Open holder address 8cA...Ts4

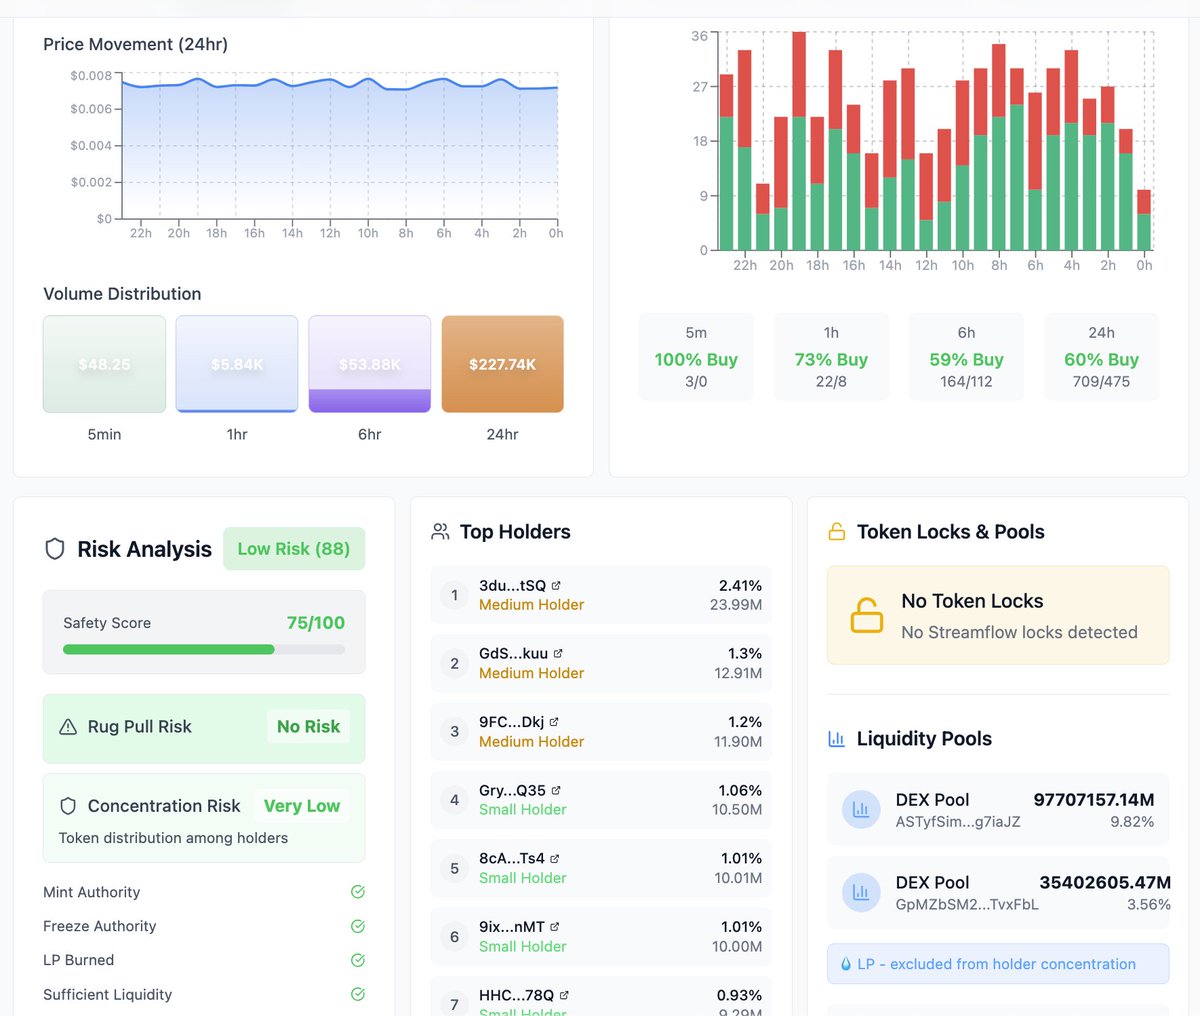point(512,858)
